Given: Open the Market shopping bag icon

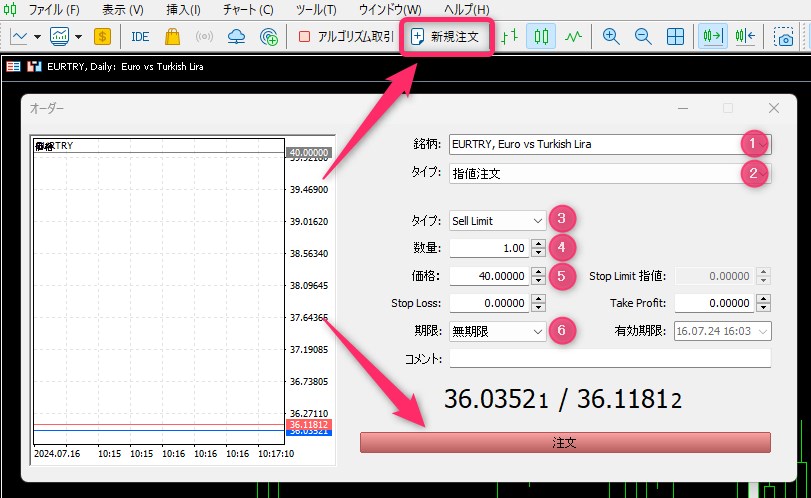Looking at the screenshot, I should [172, 36].
